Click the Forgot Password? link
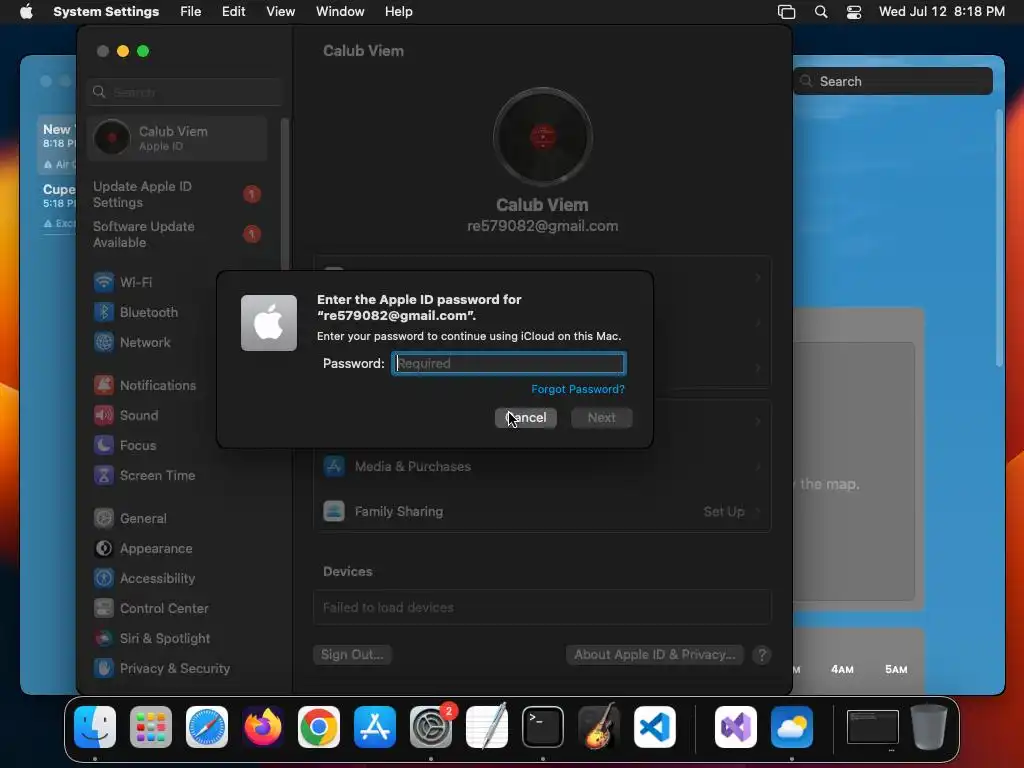Screen dimensions: 1024x768 578,389
